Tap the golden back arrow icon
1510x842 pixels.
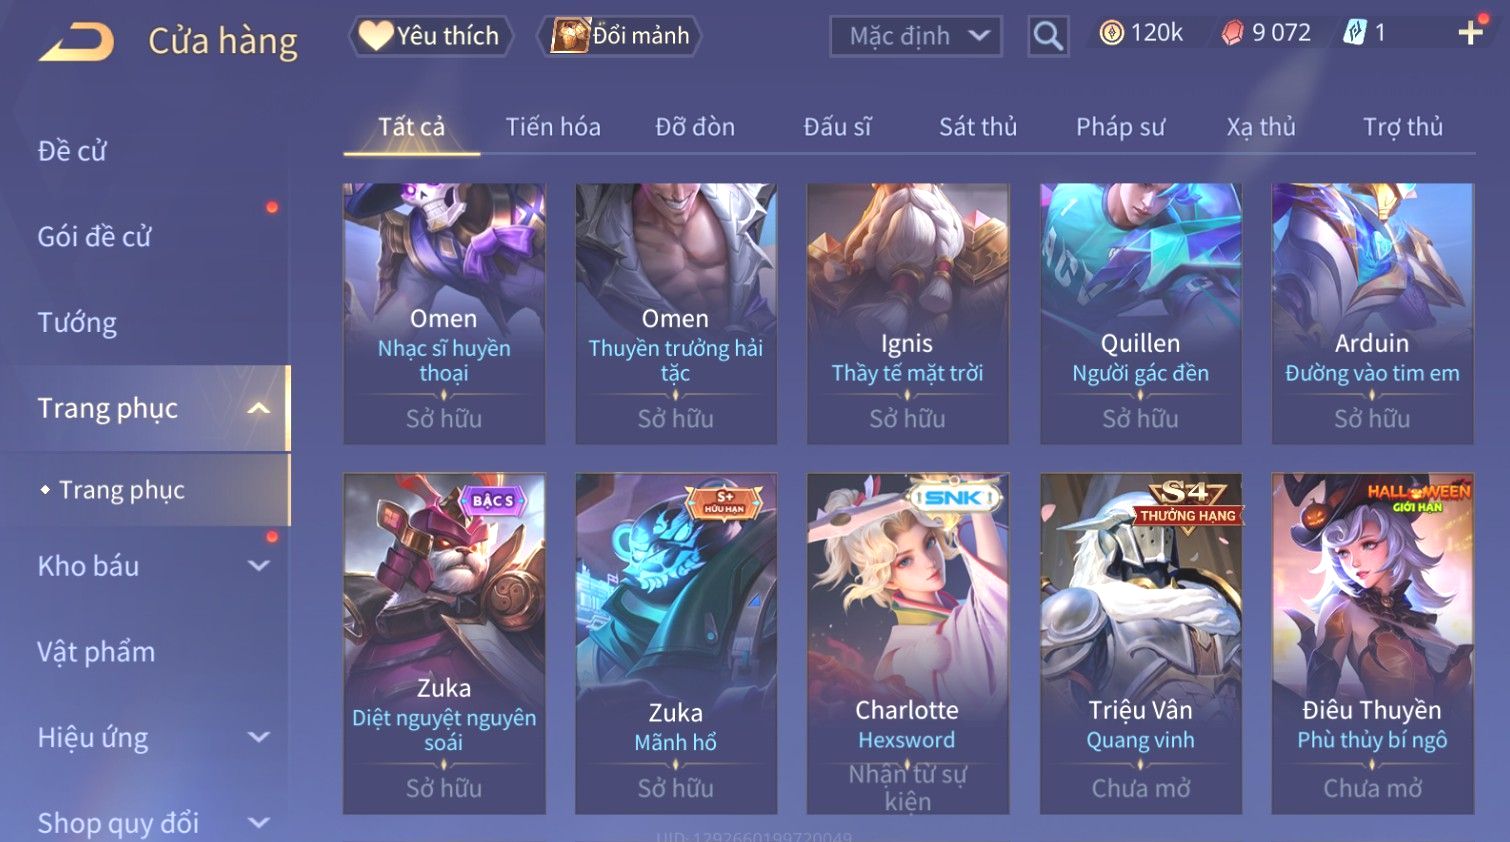pyautogui.click(x=76, y=42)
